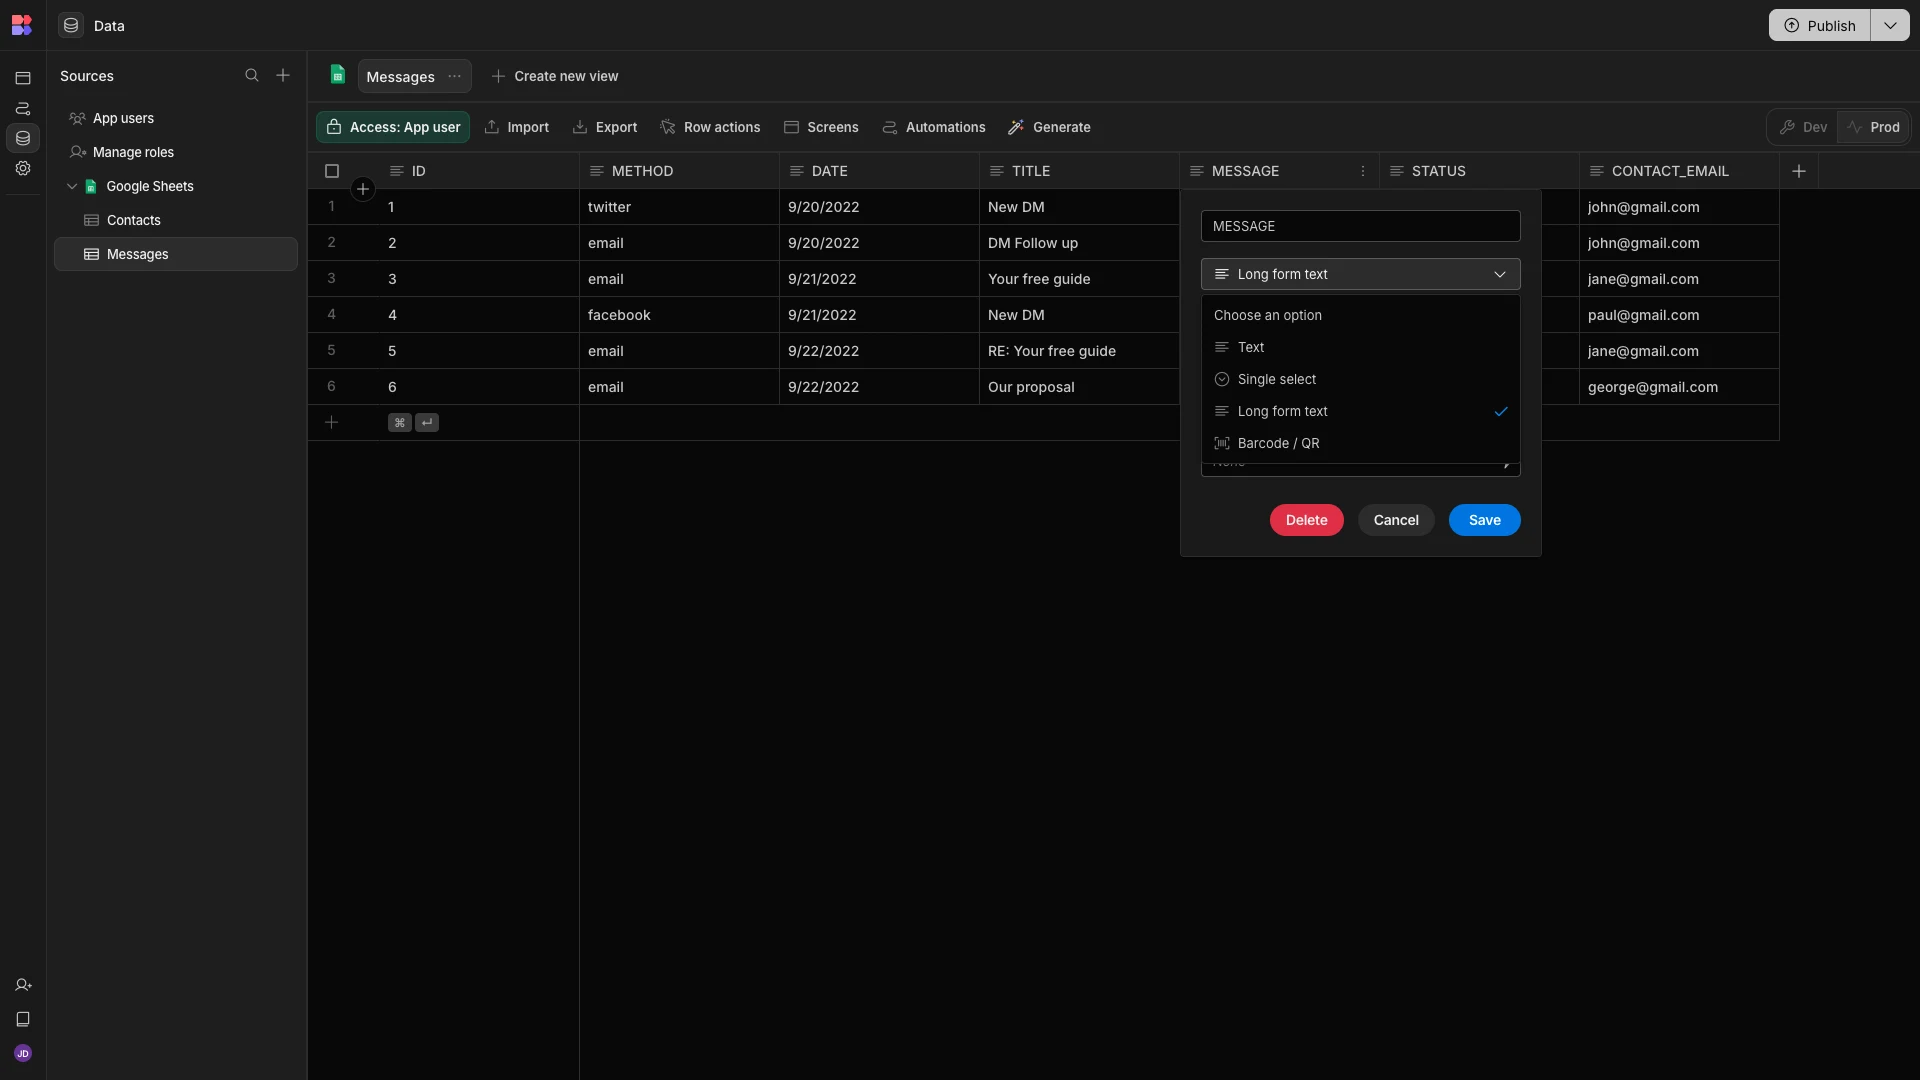The width and height of the screenshot is (1920, 1080).
Task: Click the STATUS column header
Action: click(x=1479, y=171)
